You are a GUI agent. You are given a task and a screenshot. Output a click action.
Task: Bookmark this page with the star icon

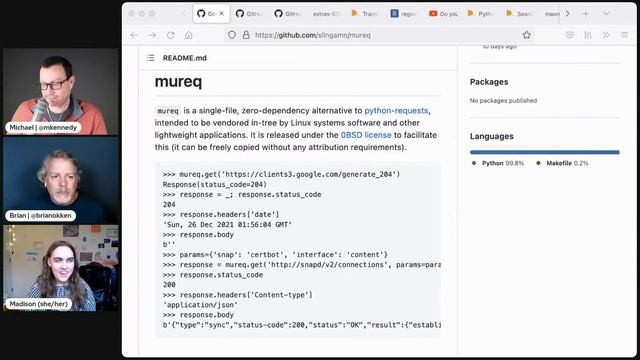[x=527, y=35]
